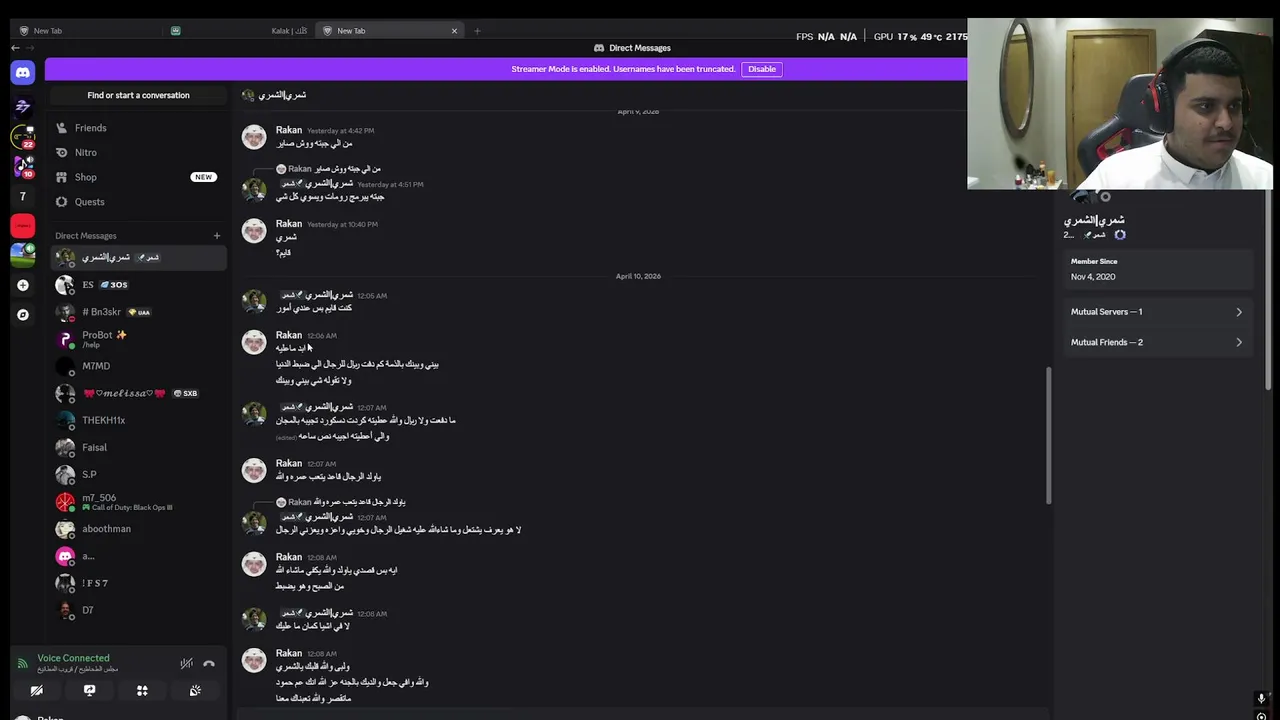Turn on camera in voice panel
1280x720 pixels.
tap(37, 690)
